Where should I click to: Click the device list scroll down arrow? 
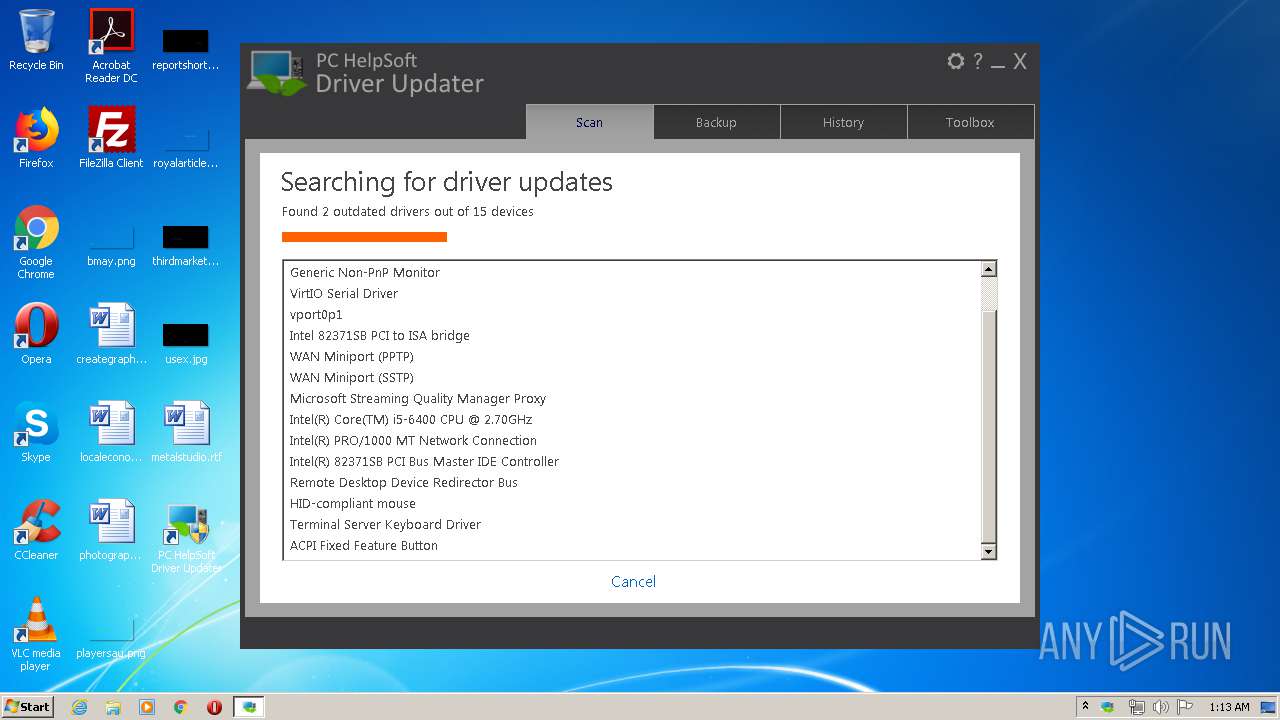tap(988, 551)
